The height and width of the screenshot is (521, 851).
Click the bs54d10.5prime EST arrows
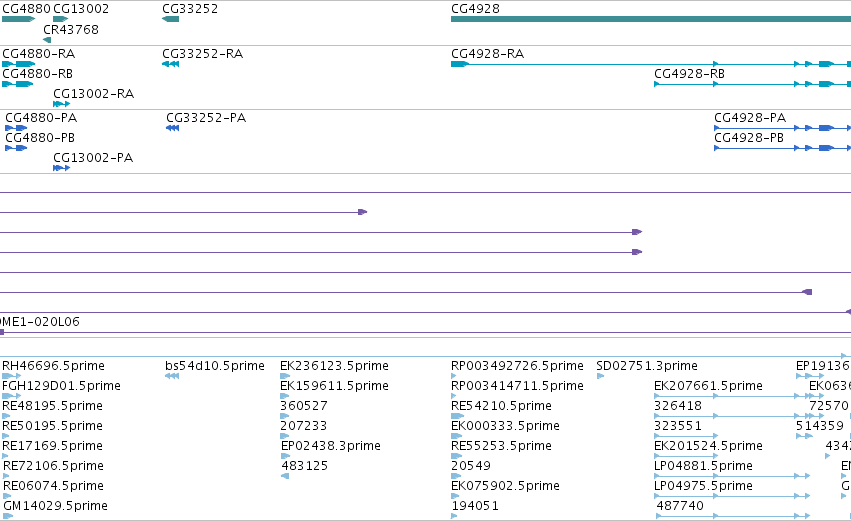click(x=172, y=376)
